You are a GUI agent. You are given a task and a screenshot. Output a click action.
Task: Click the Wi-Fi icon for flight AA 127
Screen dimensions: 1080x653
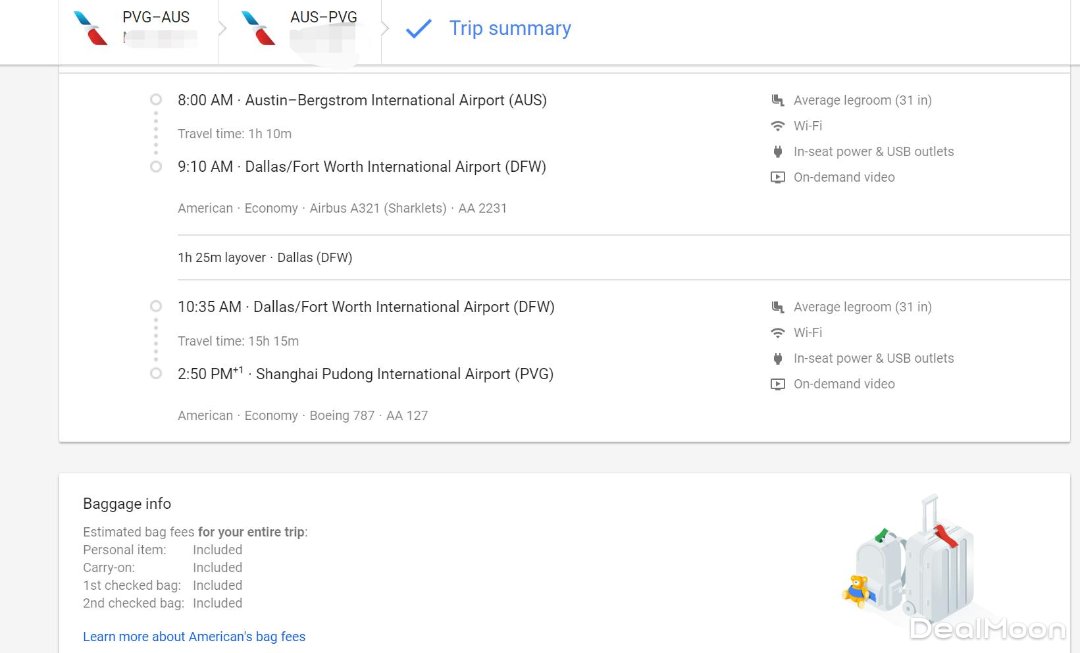778,333
